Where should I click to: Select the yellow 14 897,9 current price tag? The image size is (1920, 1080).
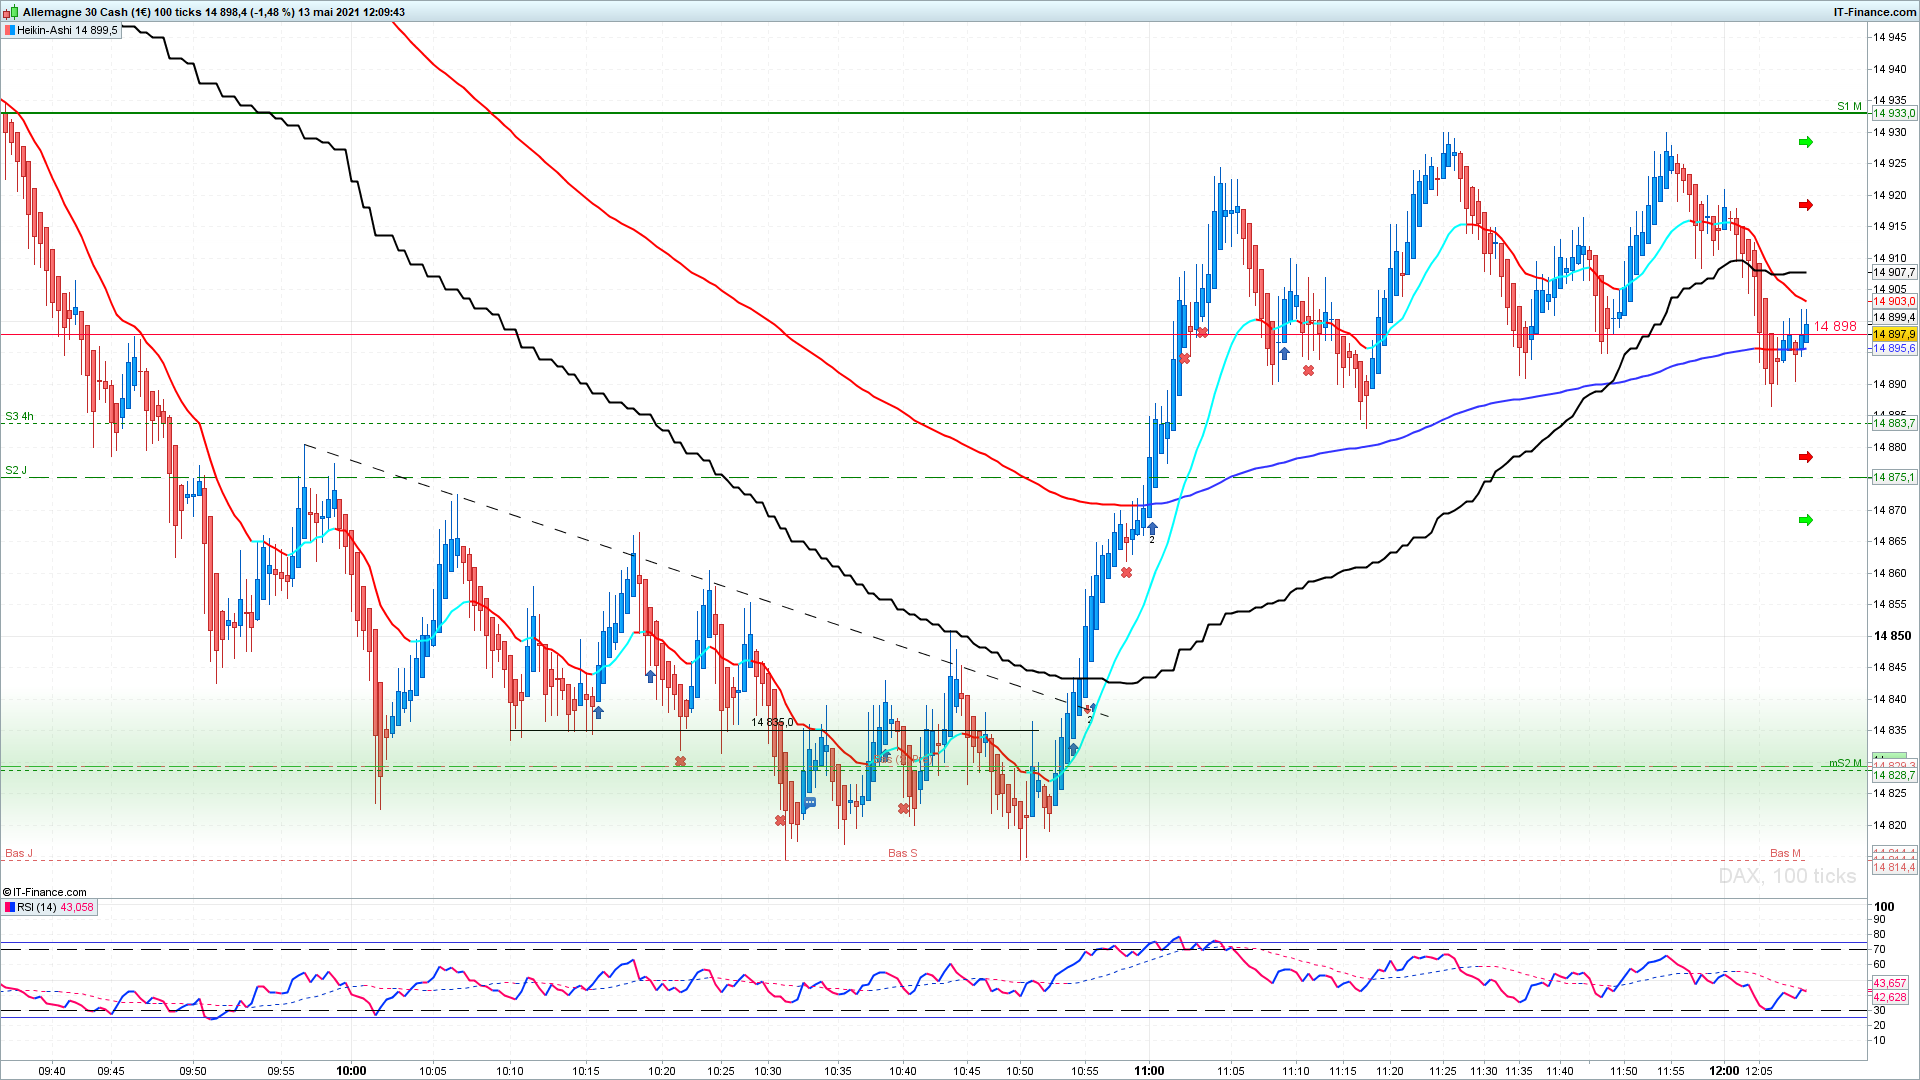(x=1893, y=335)
